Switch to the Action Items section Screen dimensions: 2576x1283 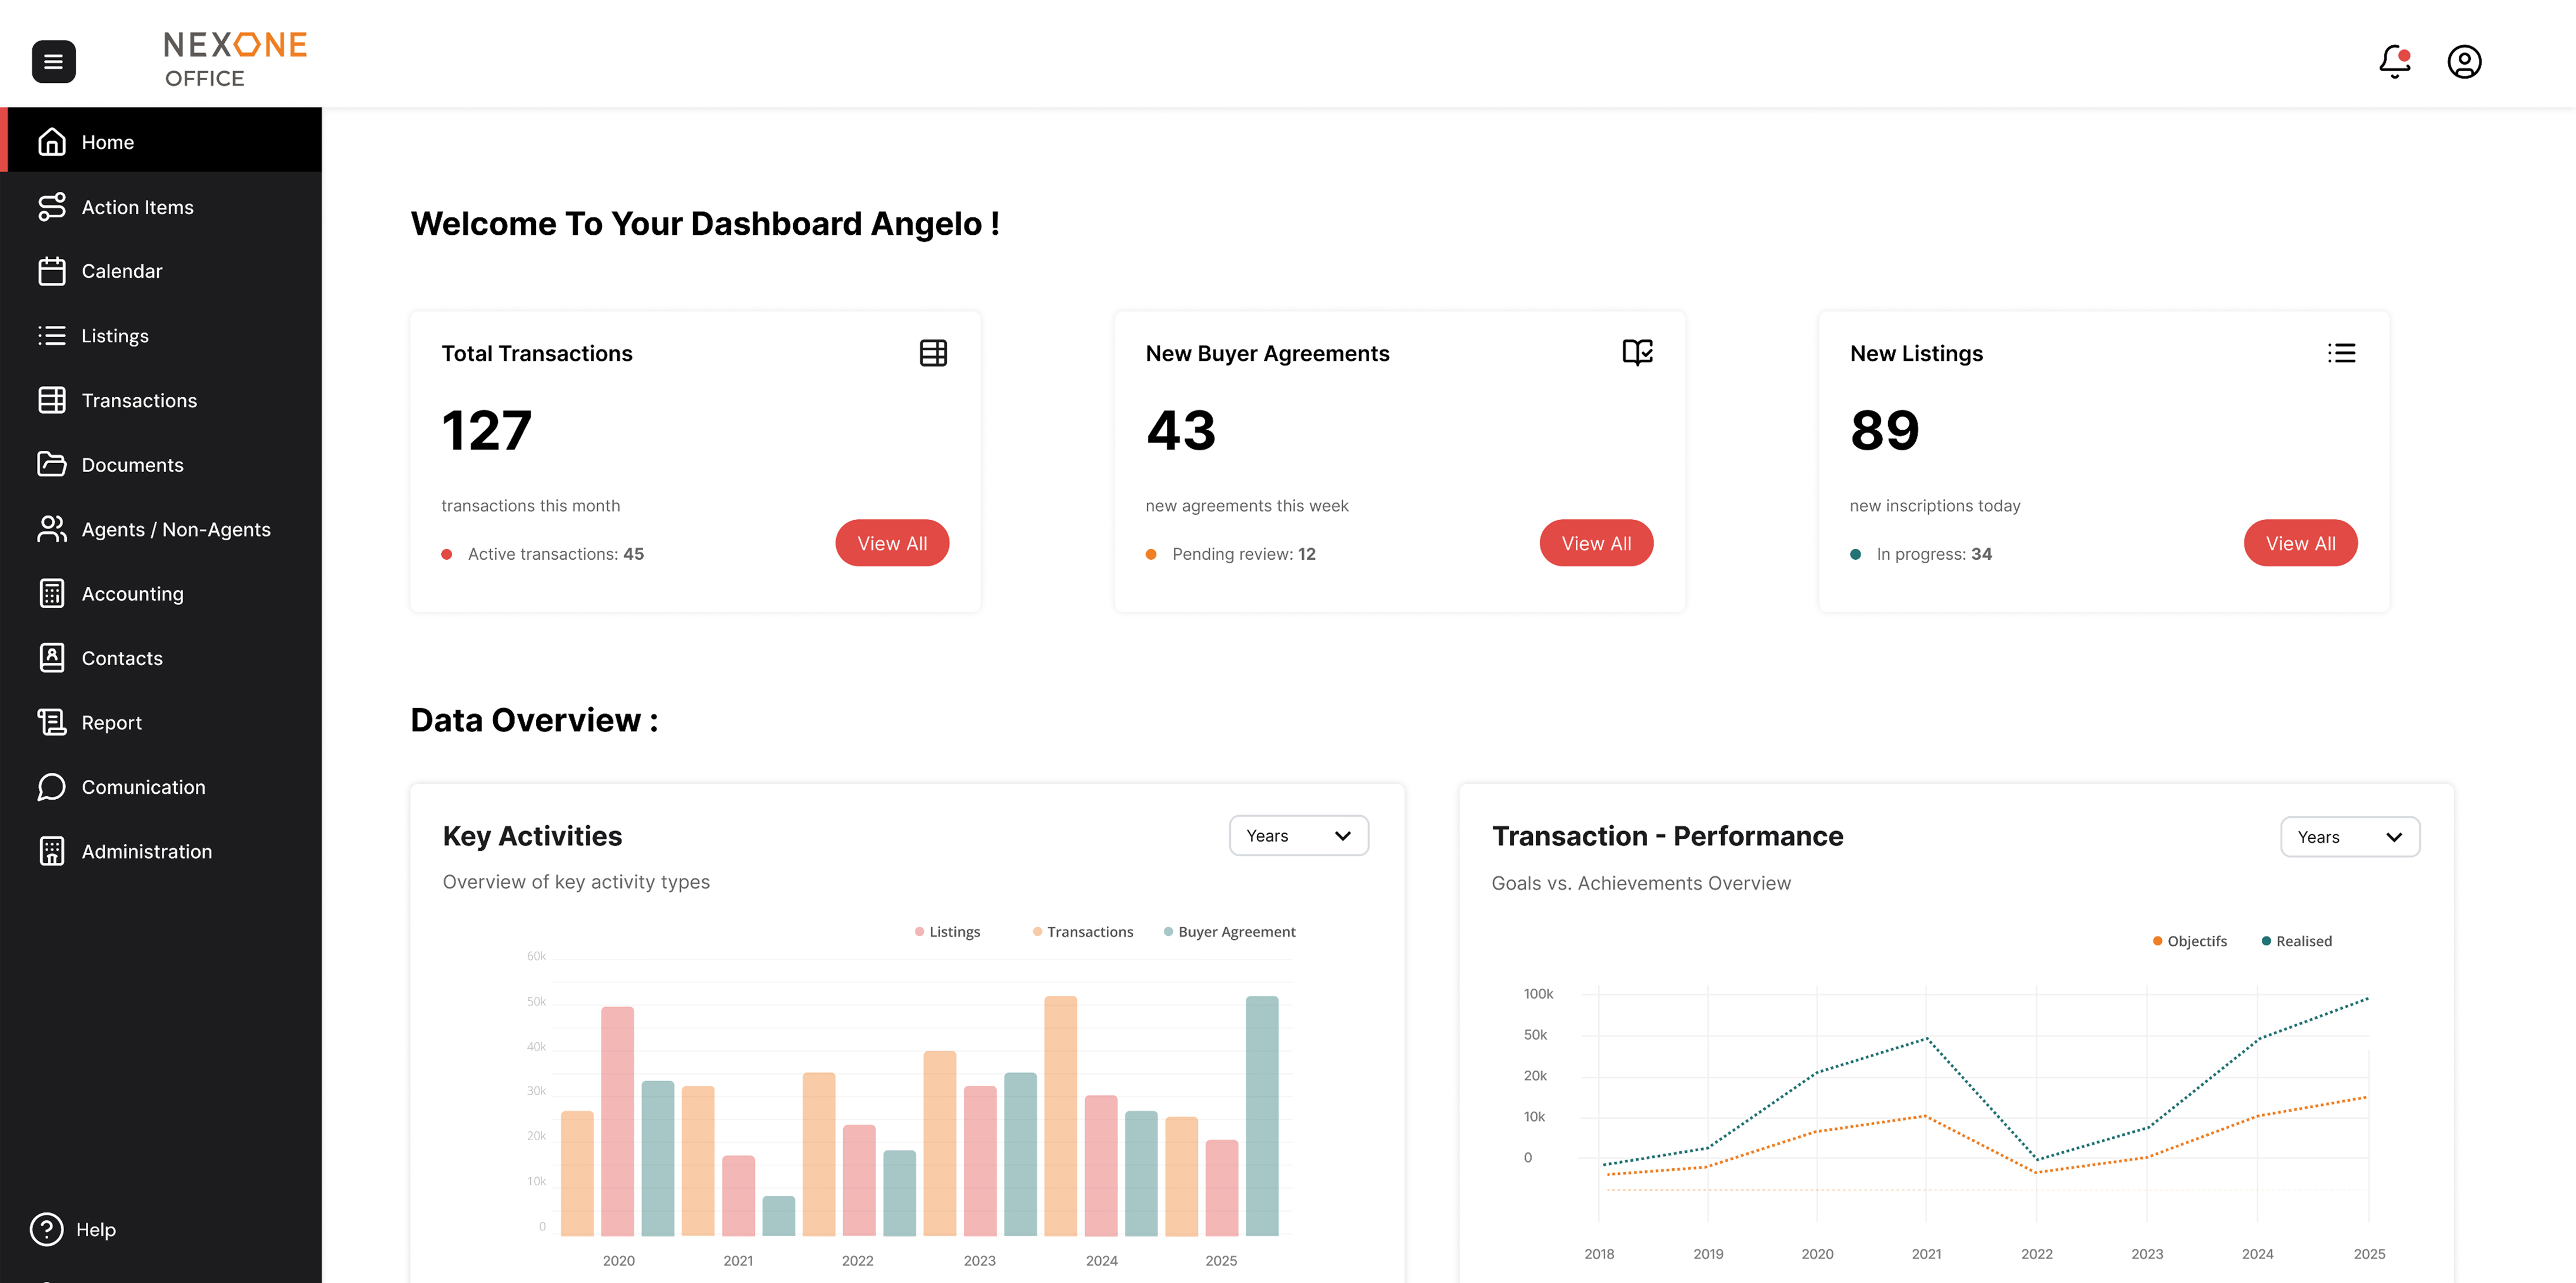click(x=137, y=206)
